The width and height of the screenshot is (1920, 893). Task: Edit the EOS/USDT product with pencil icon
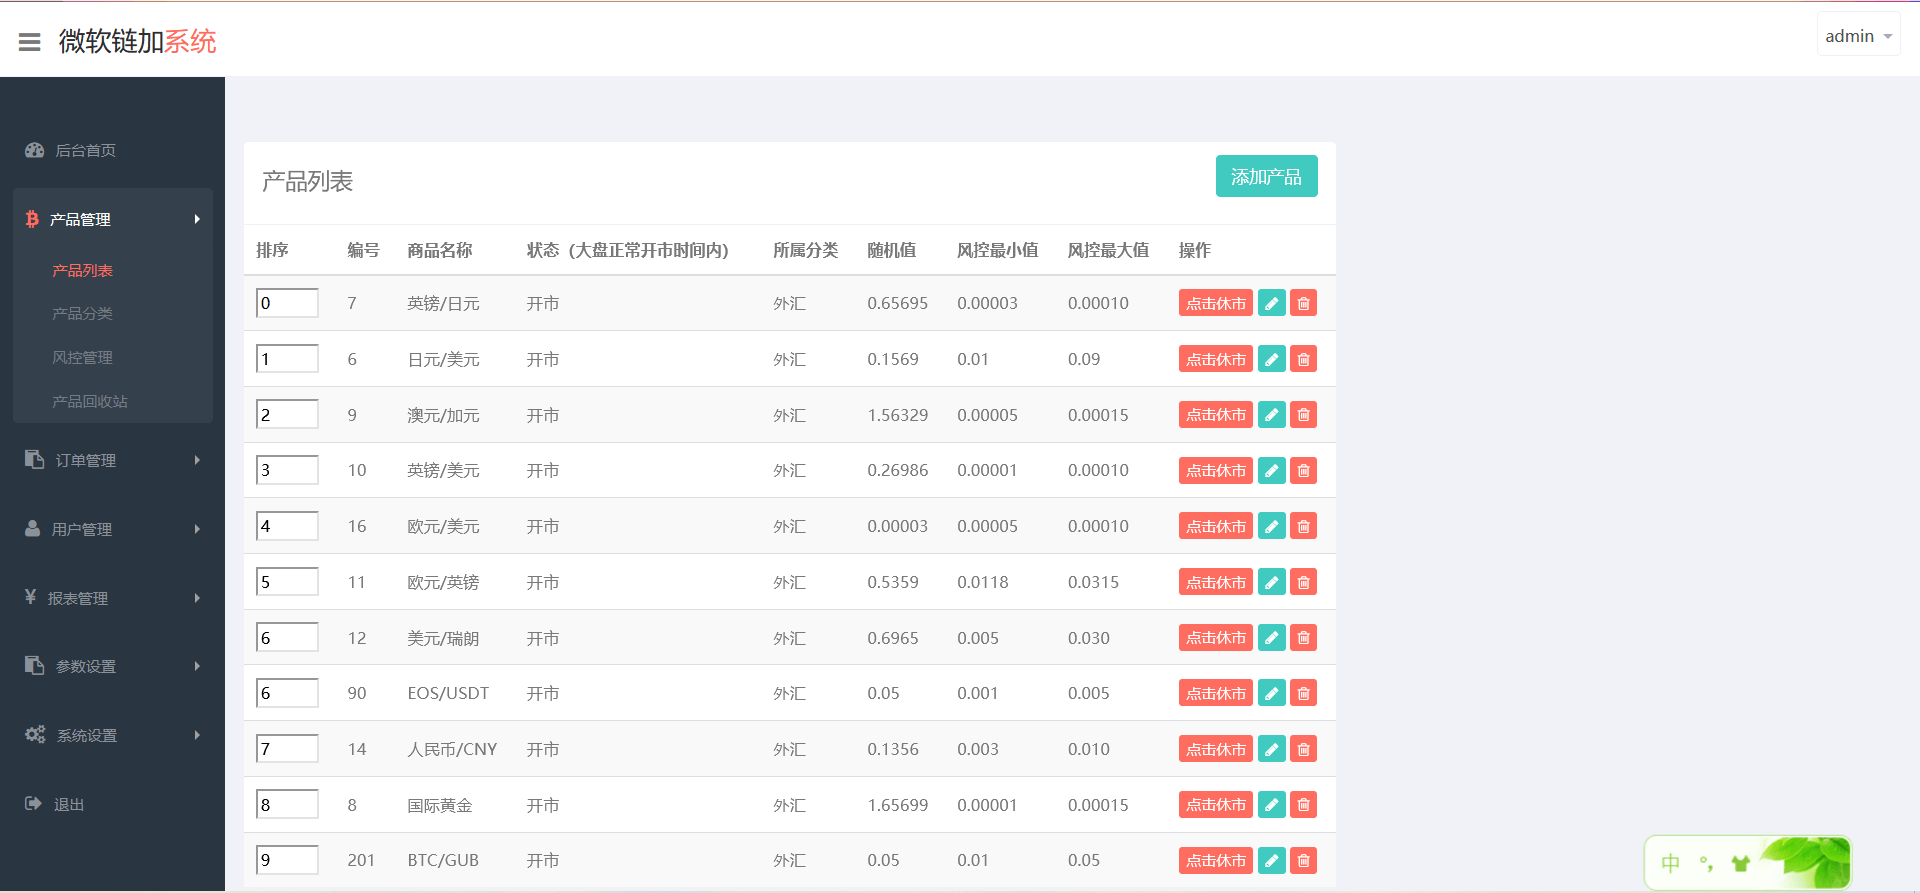[x=1271, y=693]
